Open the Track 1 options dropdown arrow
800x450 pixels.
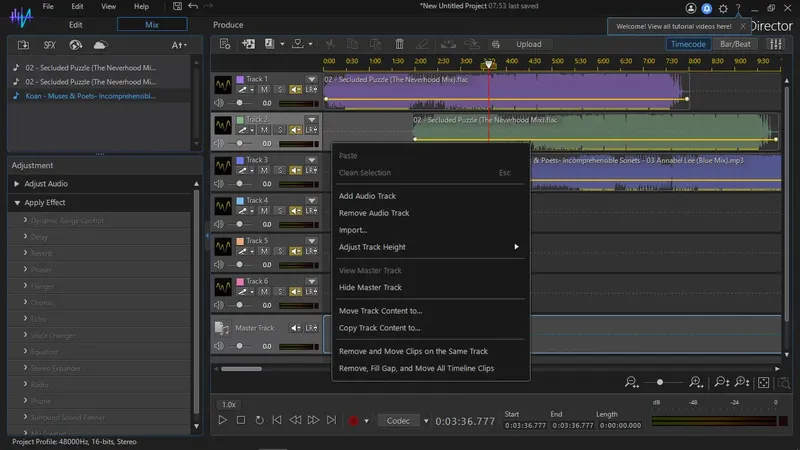point(311,78)
